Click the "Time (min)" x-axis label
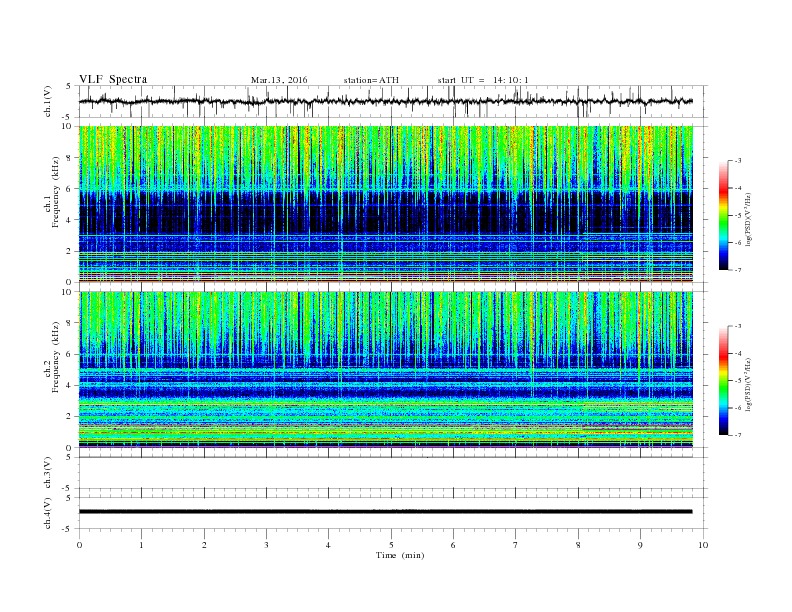Screen dimensions: 792x612 coord(400,555)
